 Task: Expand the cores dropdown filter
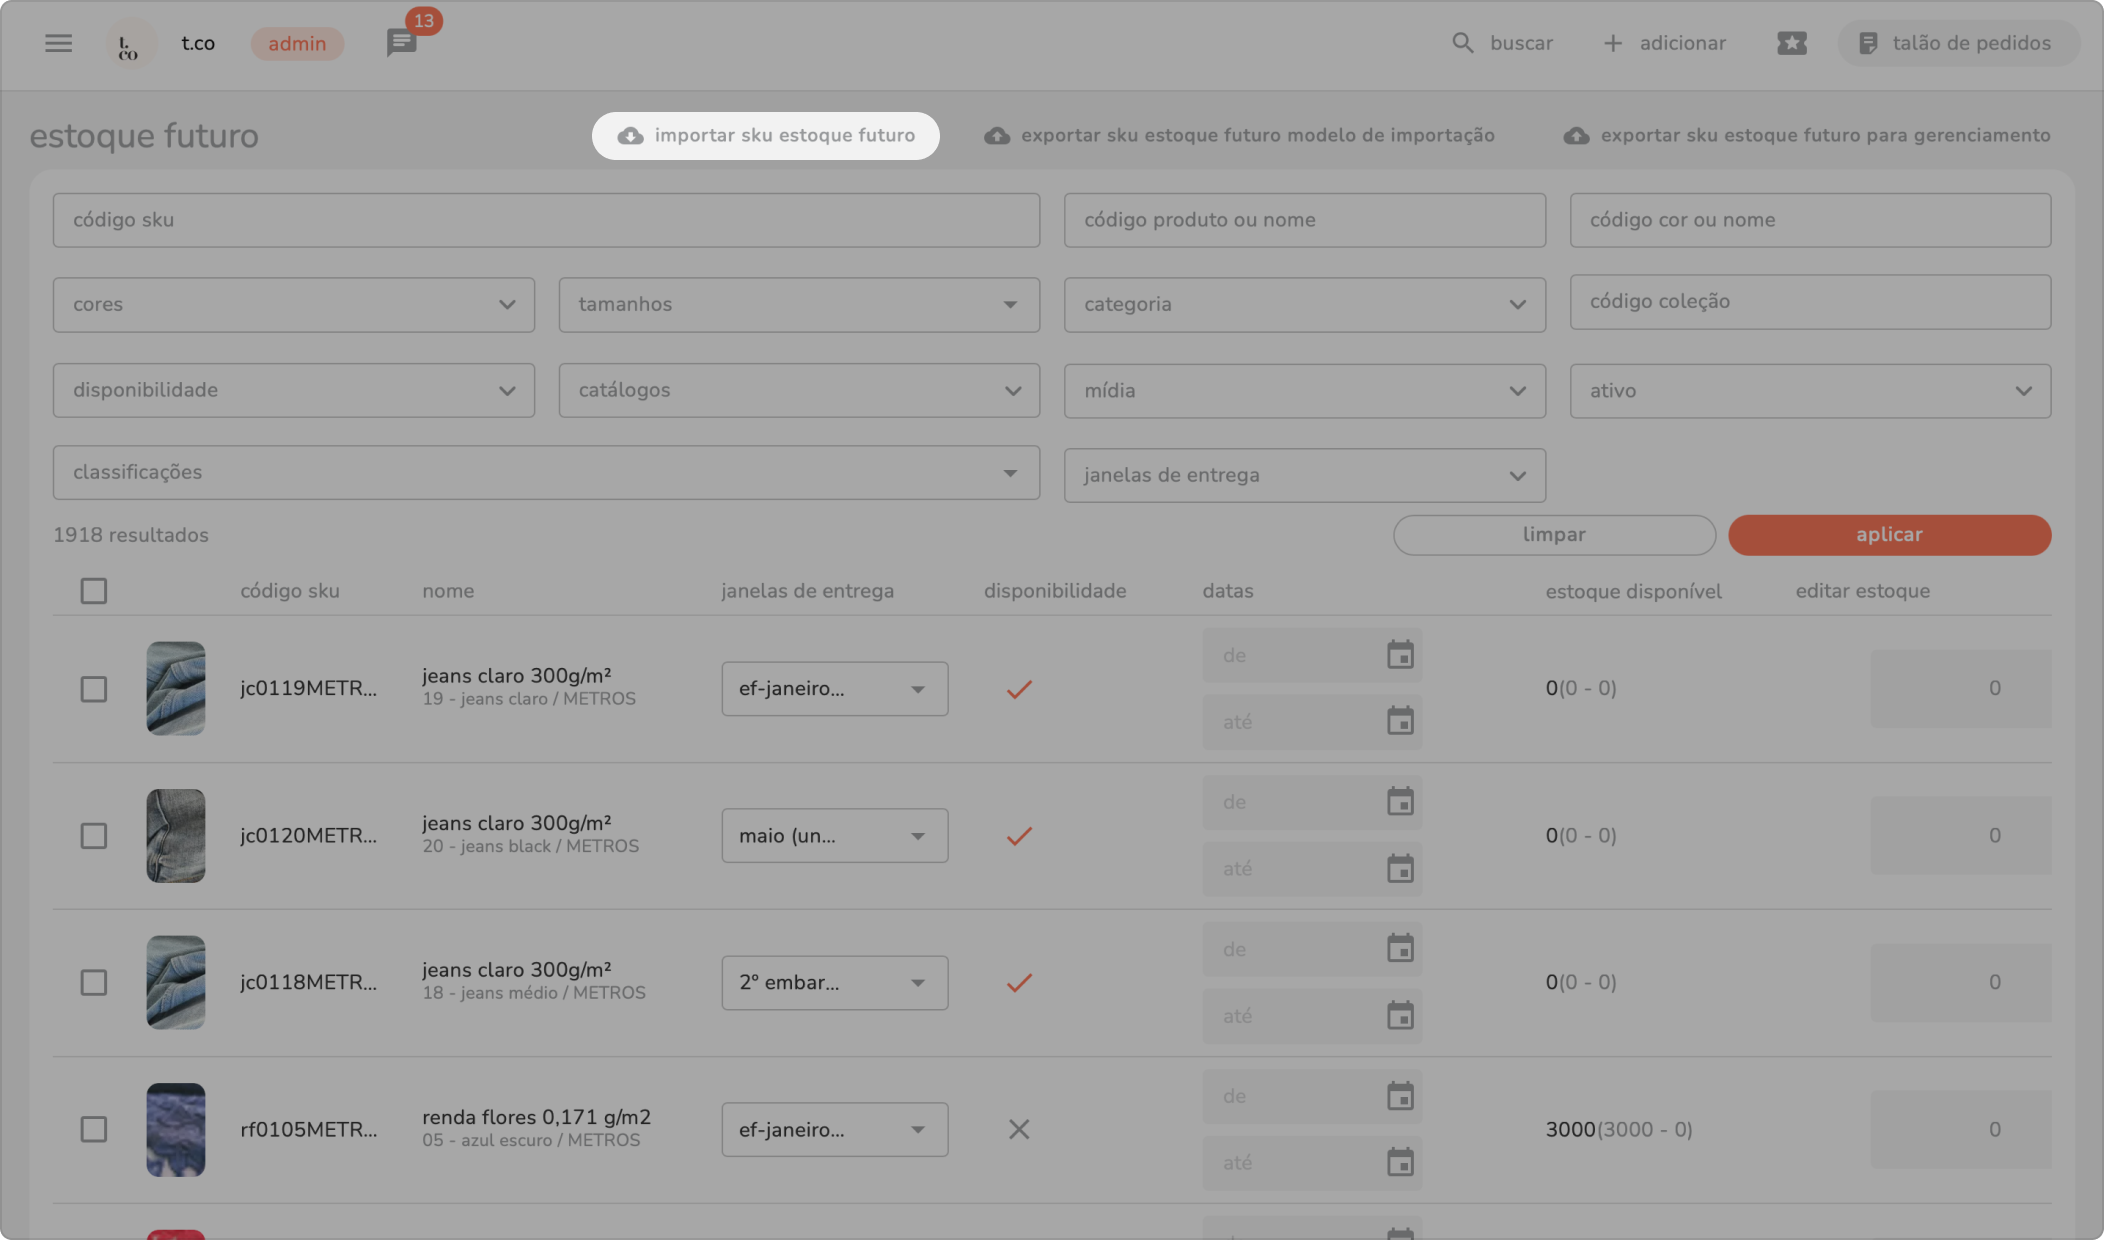[x=293, y=305]
